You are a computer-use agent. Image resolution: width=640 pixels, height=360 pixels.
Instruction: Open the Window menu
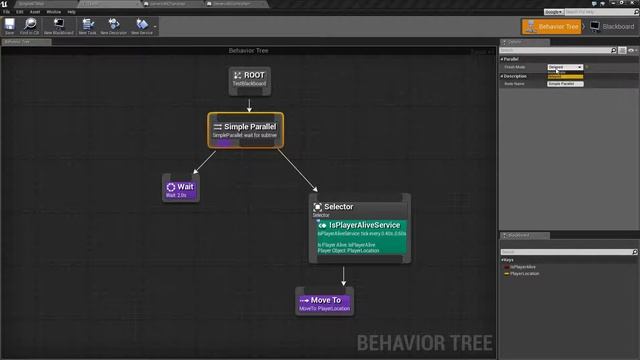pyautogui.click(x=53, y=12)
